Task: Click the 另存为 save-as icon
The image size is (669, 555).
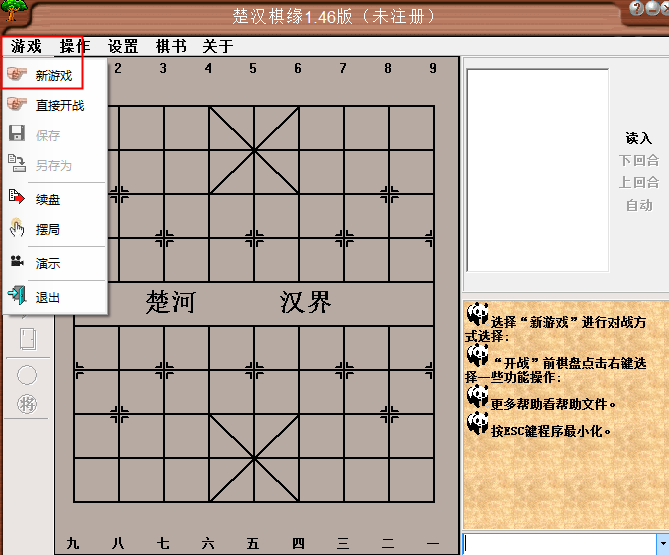Action: pos(17,163)
